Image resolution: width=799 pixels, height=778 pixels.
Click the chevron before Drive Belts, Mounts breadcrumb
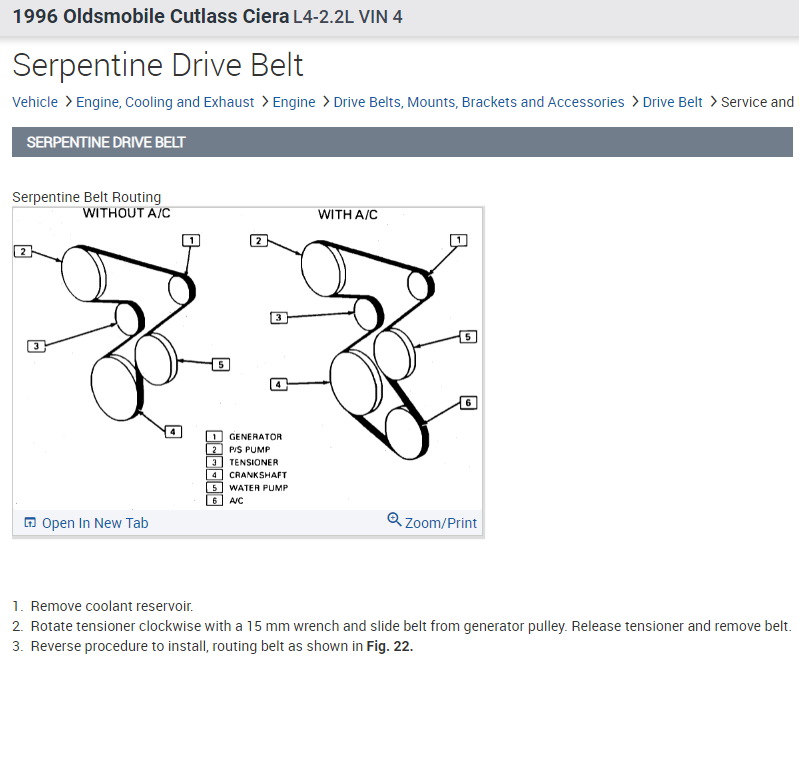[x=326, y=102]
